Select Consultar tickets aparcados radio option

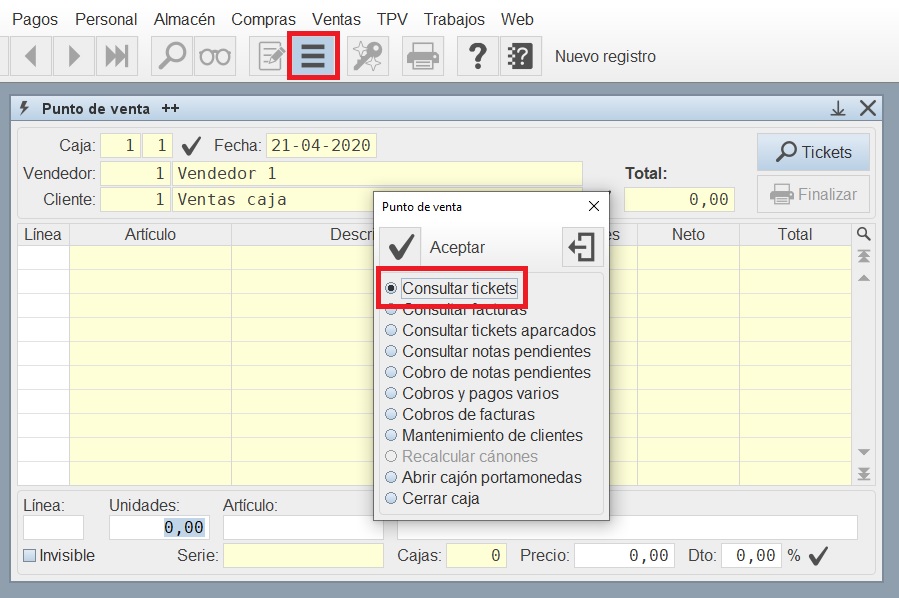coord(391,330)
